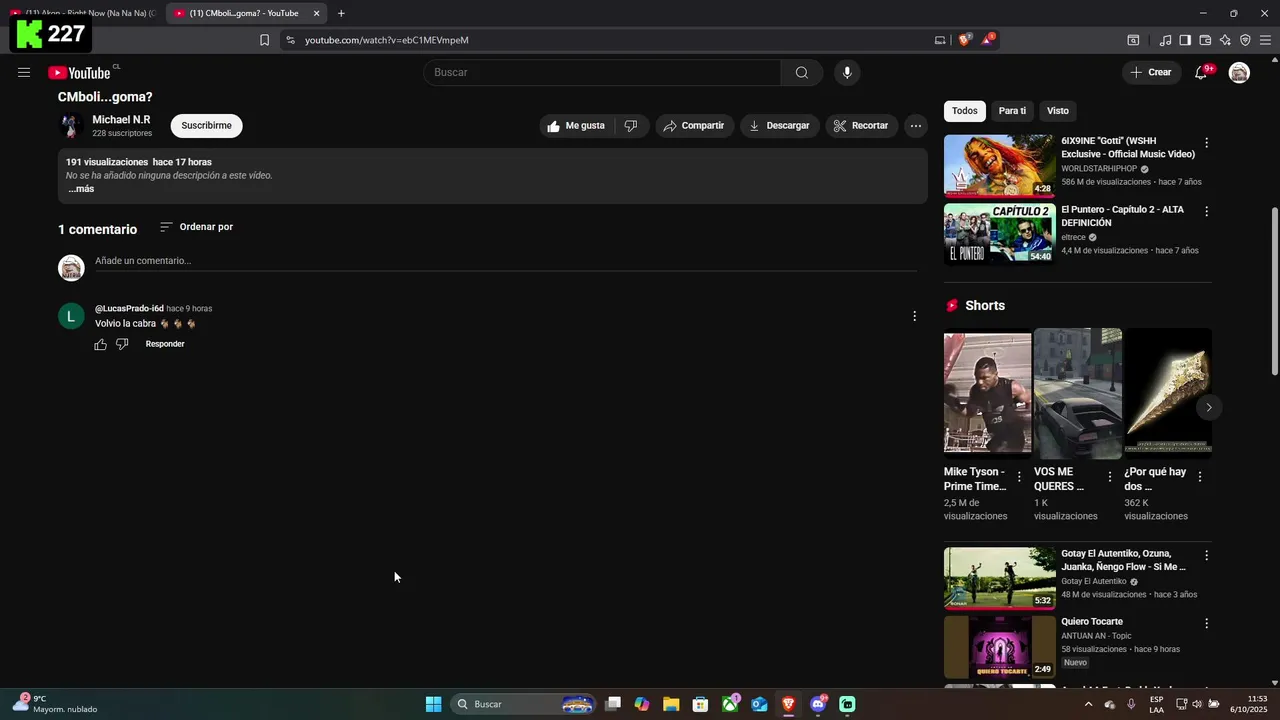The width and height of the screenshot is (1280, 720).
Task: Open options menu for LucasPrado comment
Action: click(x=914, y=316)
